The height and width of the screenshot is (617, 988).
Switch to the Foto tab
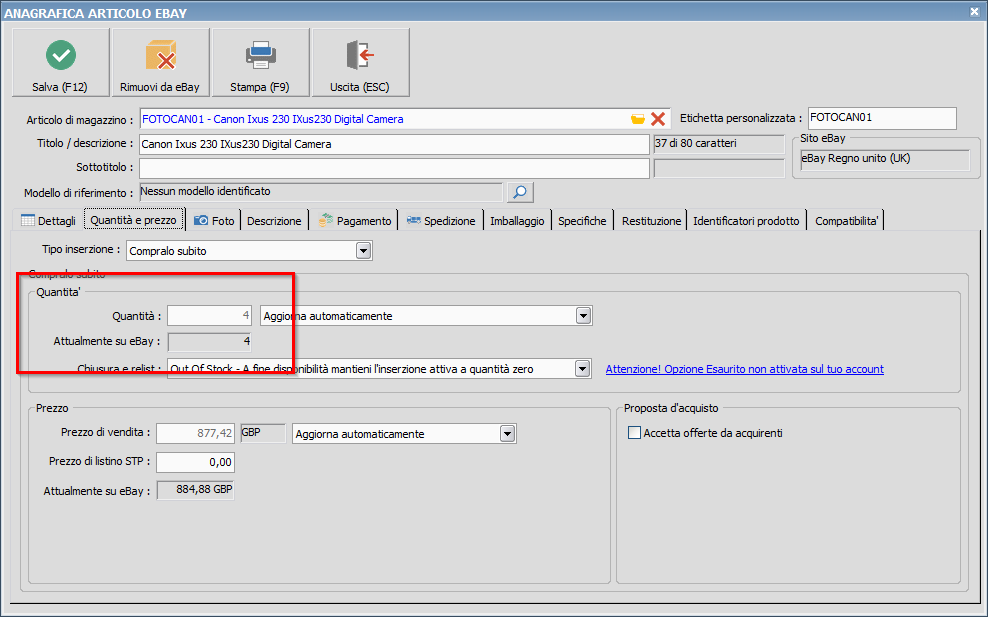214,221
